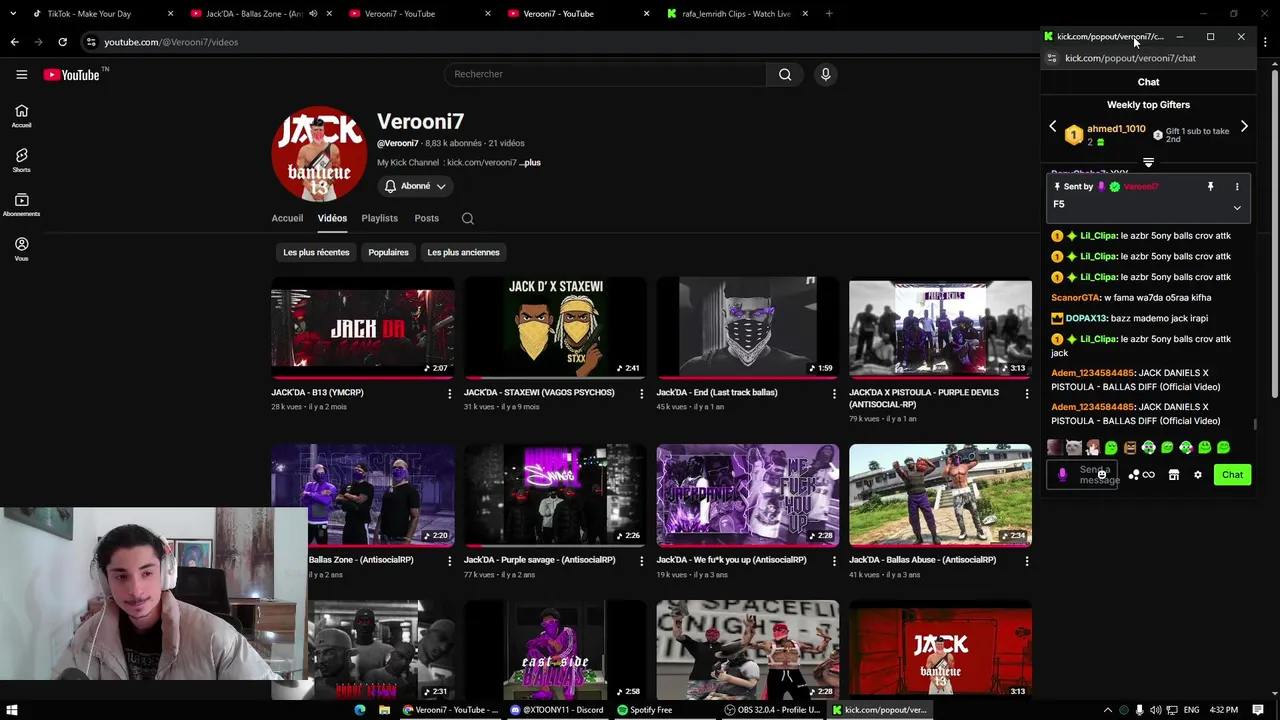
Task: Open the Vous sidebar section
Action: (21, 249)
